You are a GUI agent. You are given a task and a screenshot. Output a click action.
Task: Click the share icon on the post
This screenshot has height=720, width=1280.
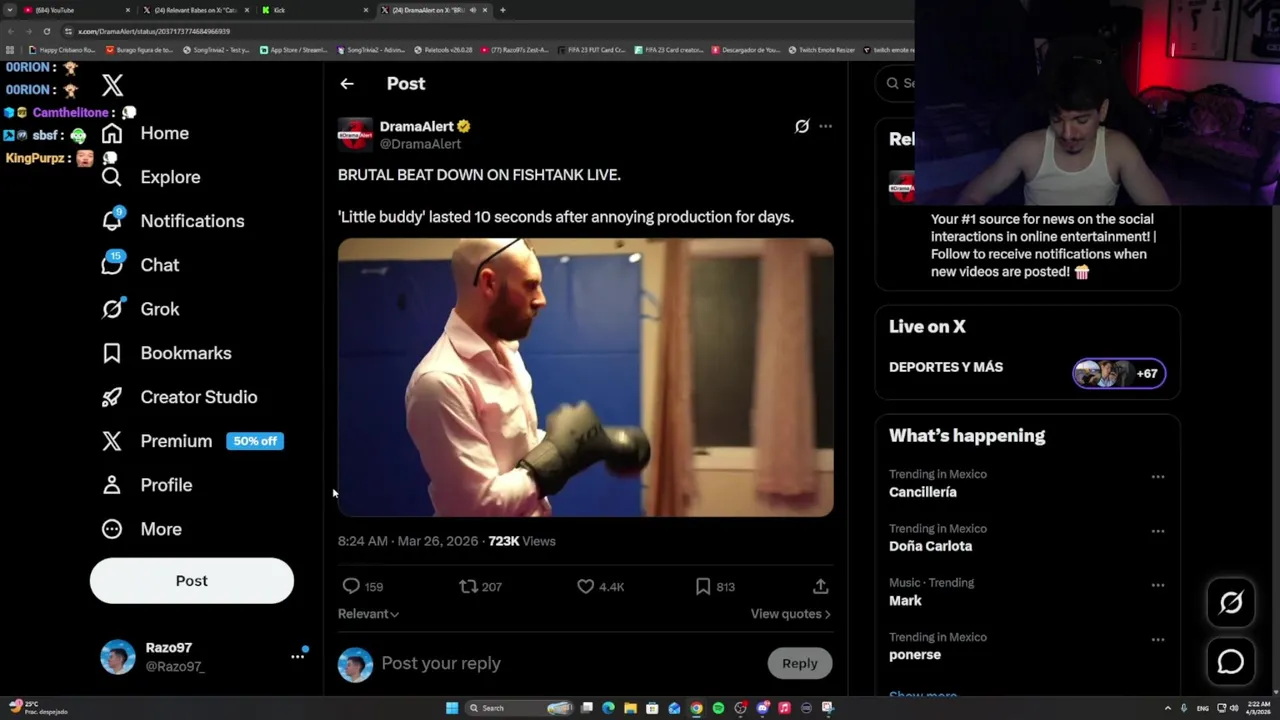[x=820, y=587]
